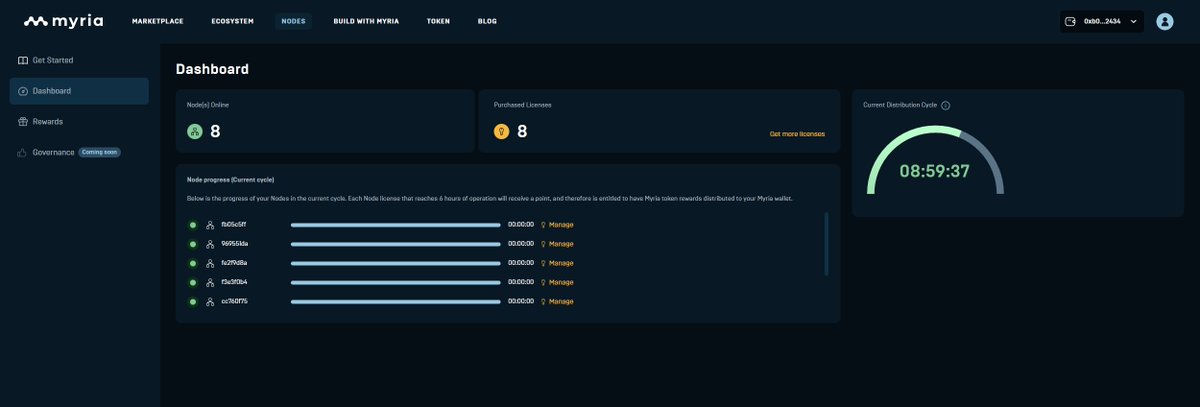Click the Current Distribution Cycle info icon
Image resolution: width=1200 pixels, height=407 pixels.
tap(946, 105)
